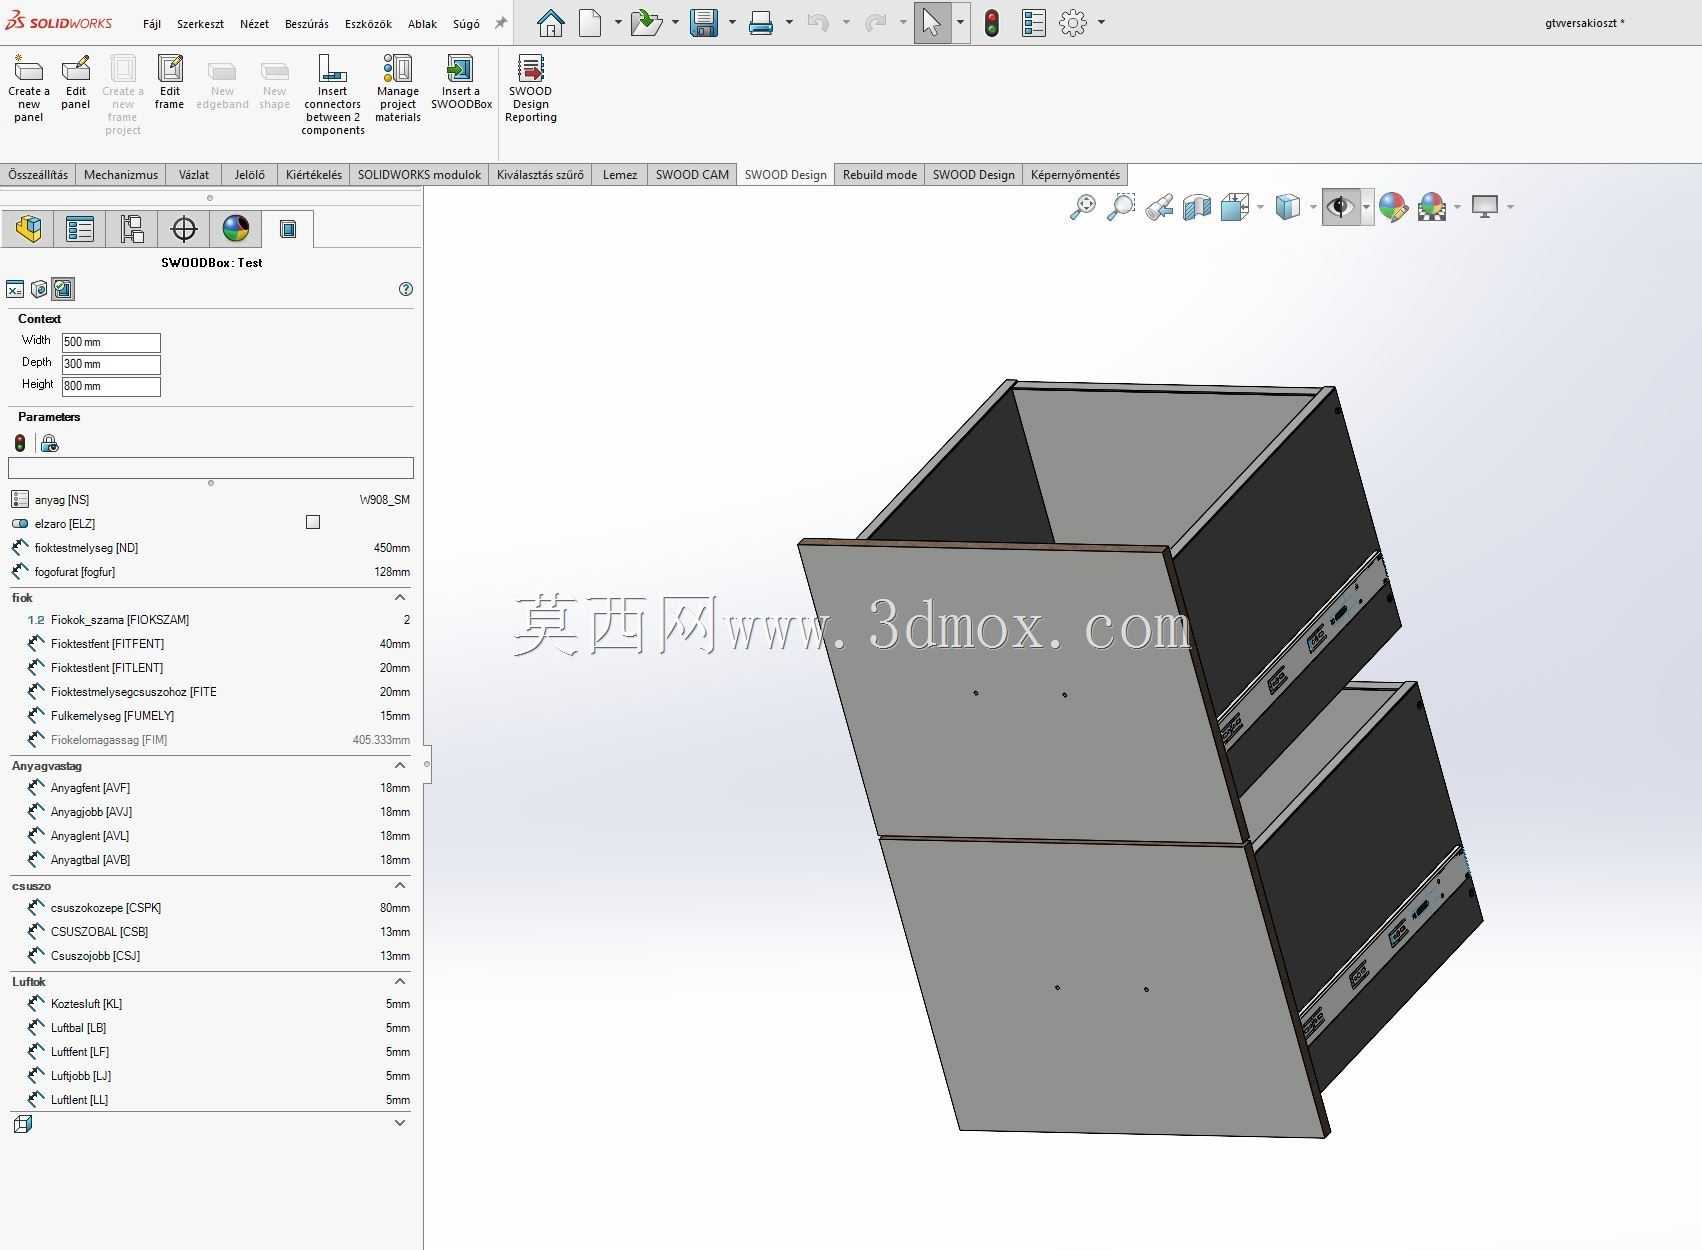Collapse the fiok section
1702x1250 pixels.
click(x=400, y=597)
